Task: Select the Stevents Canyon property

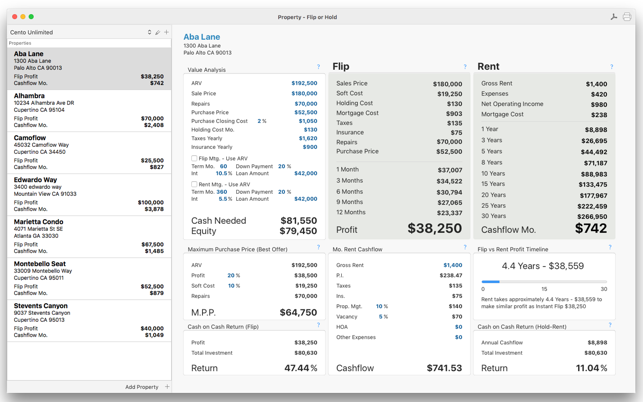Action: (89, 321)
